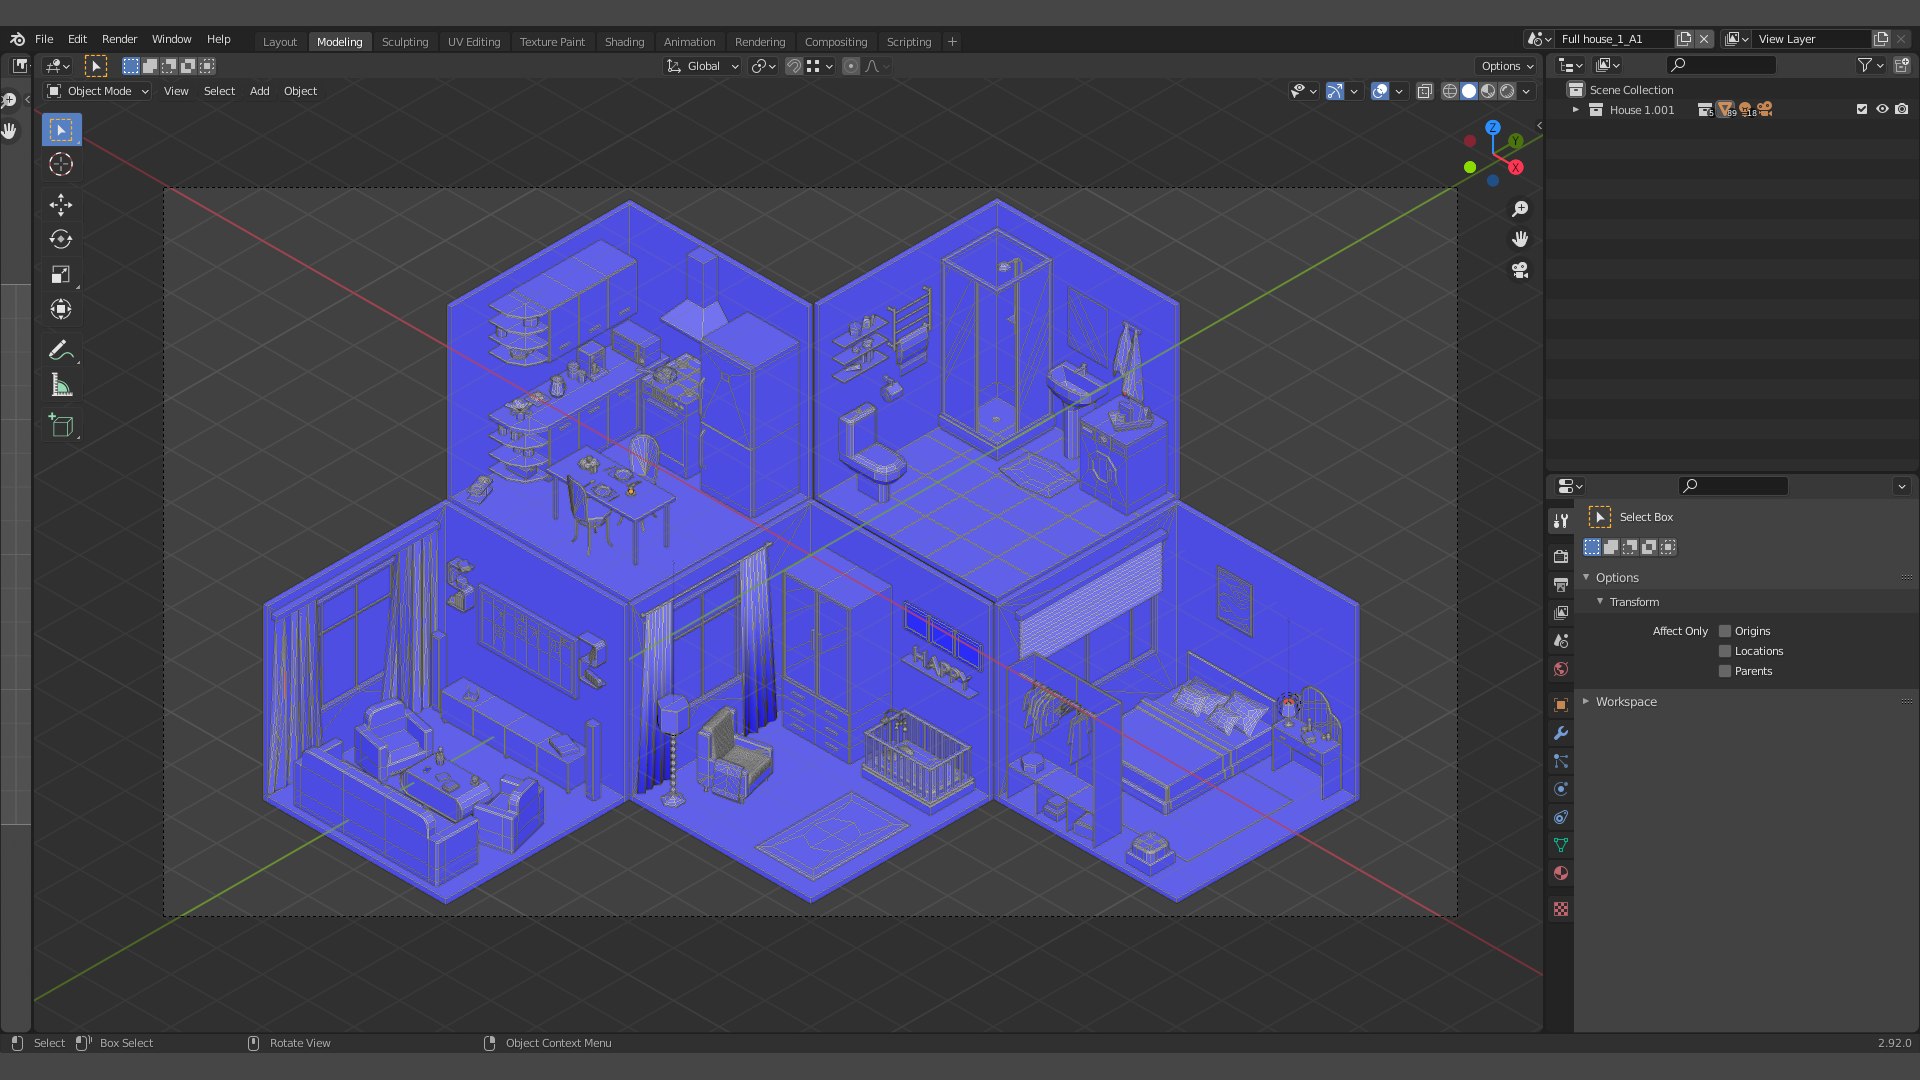Select the Rotate tool
This screenshot has width=1920, height=1080.
[61, 240]
